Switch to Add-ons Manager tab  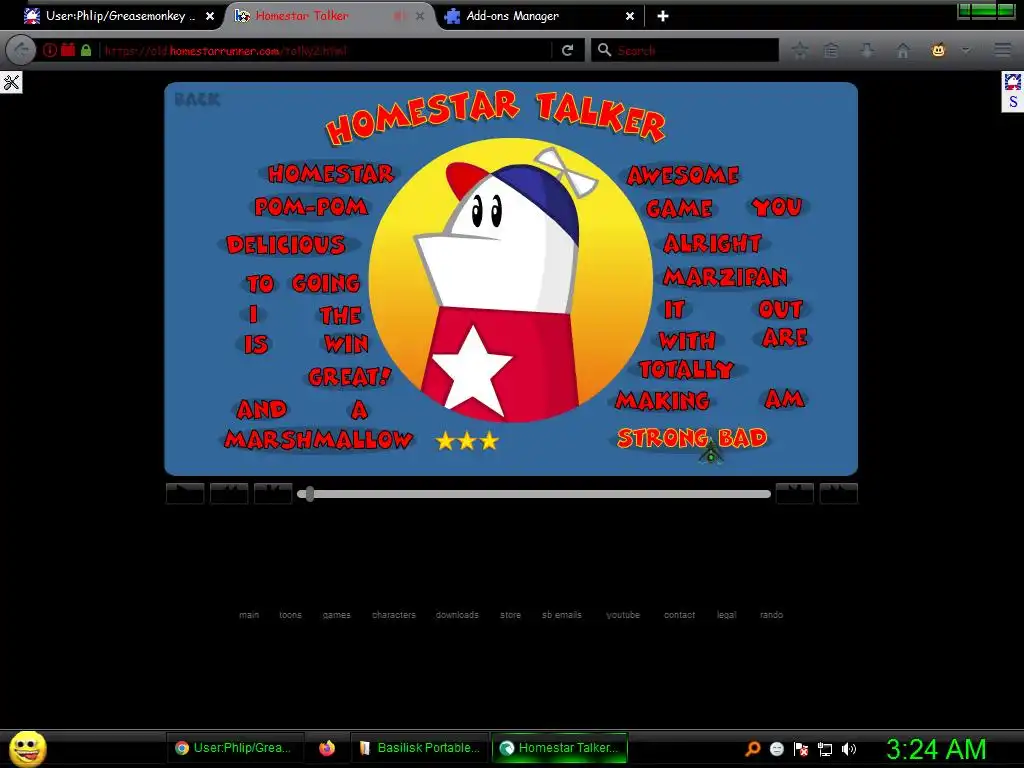point(512,16)
